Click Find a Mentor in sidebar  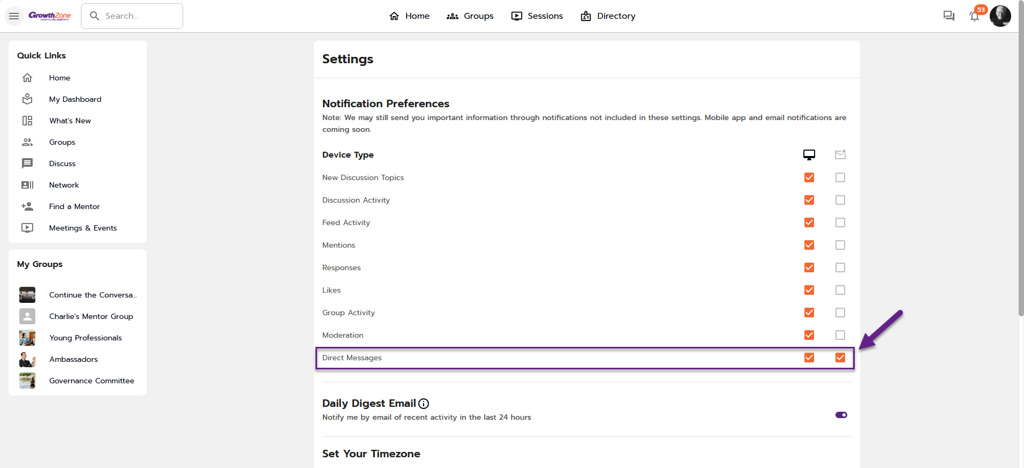point(74,206)
